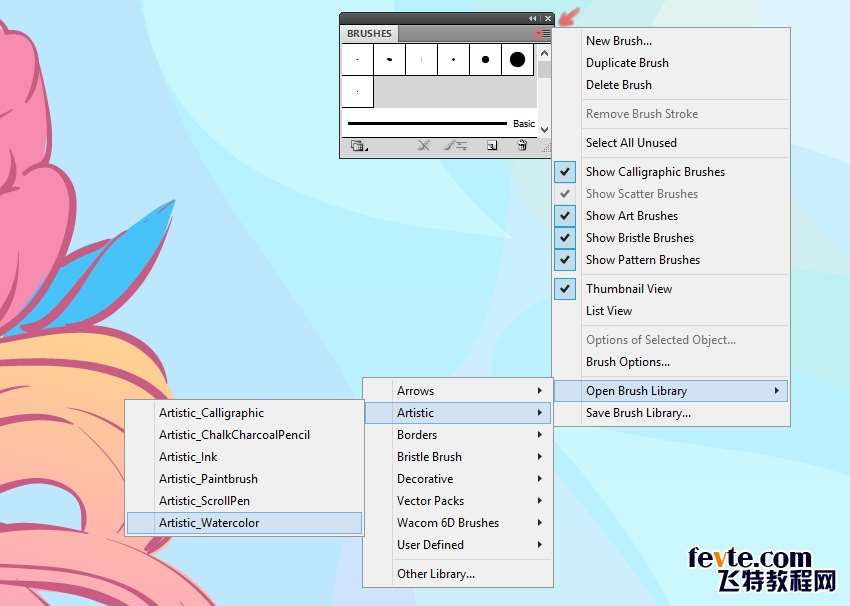This screenshot has width=850, height=606.
Task: Click the Delete Brush trash icon
Action: pos(522,146)
